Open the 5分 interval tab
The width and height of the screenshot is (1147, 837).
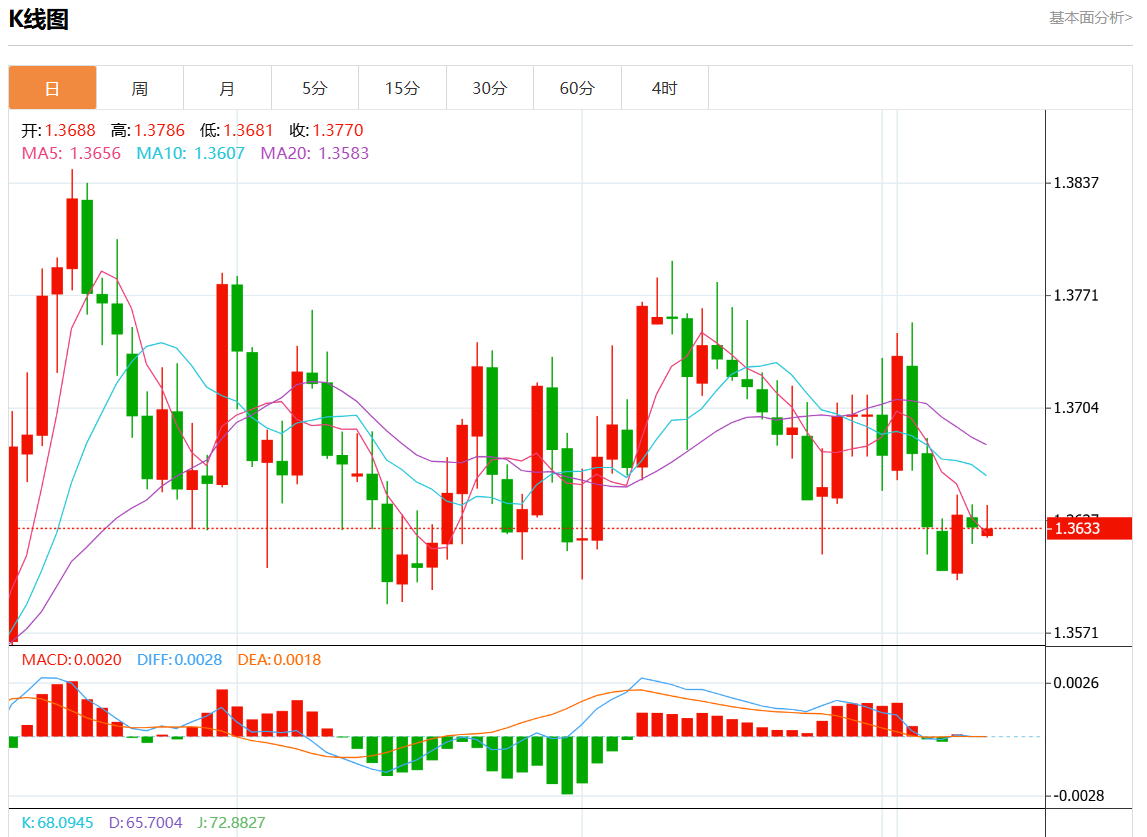315,88
